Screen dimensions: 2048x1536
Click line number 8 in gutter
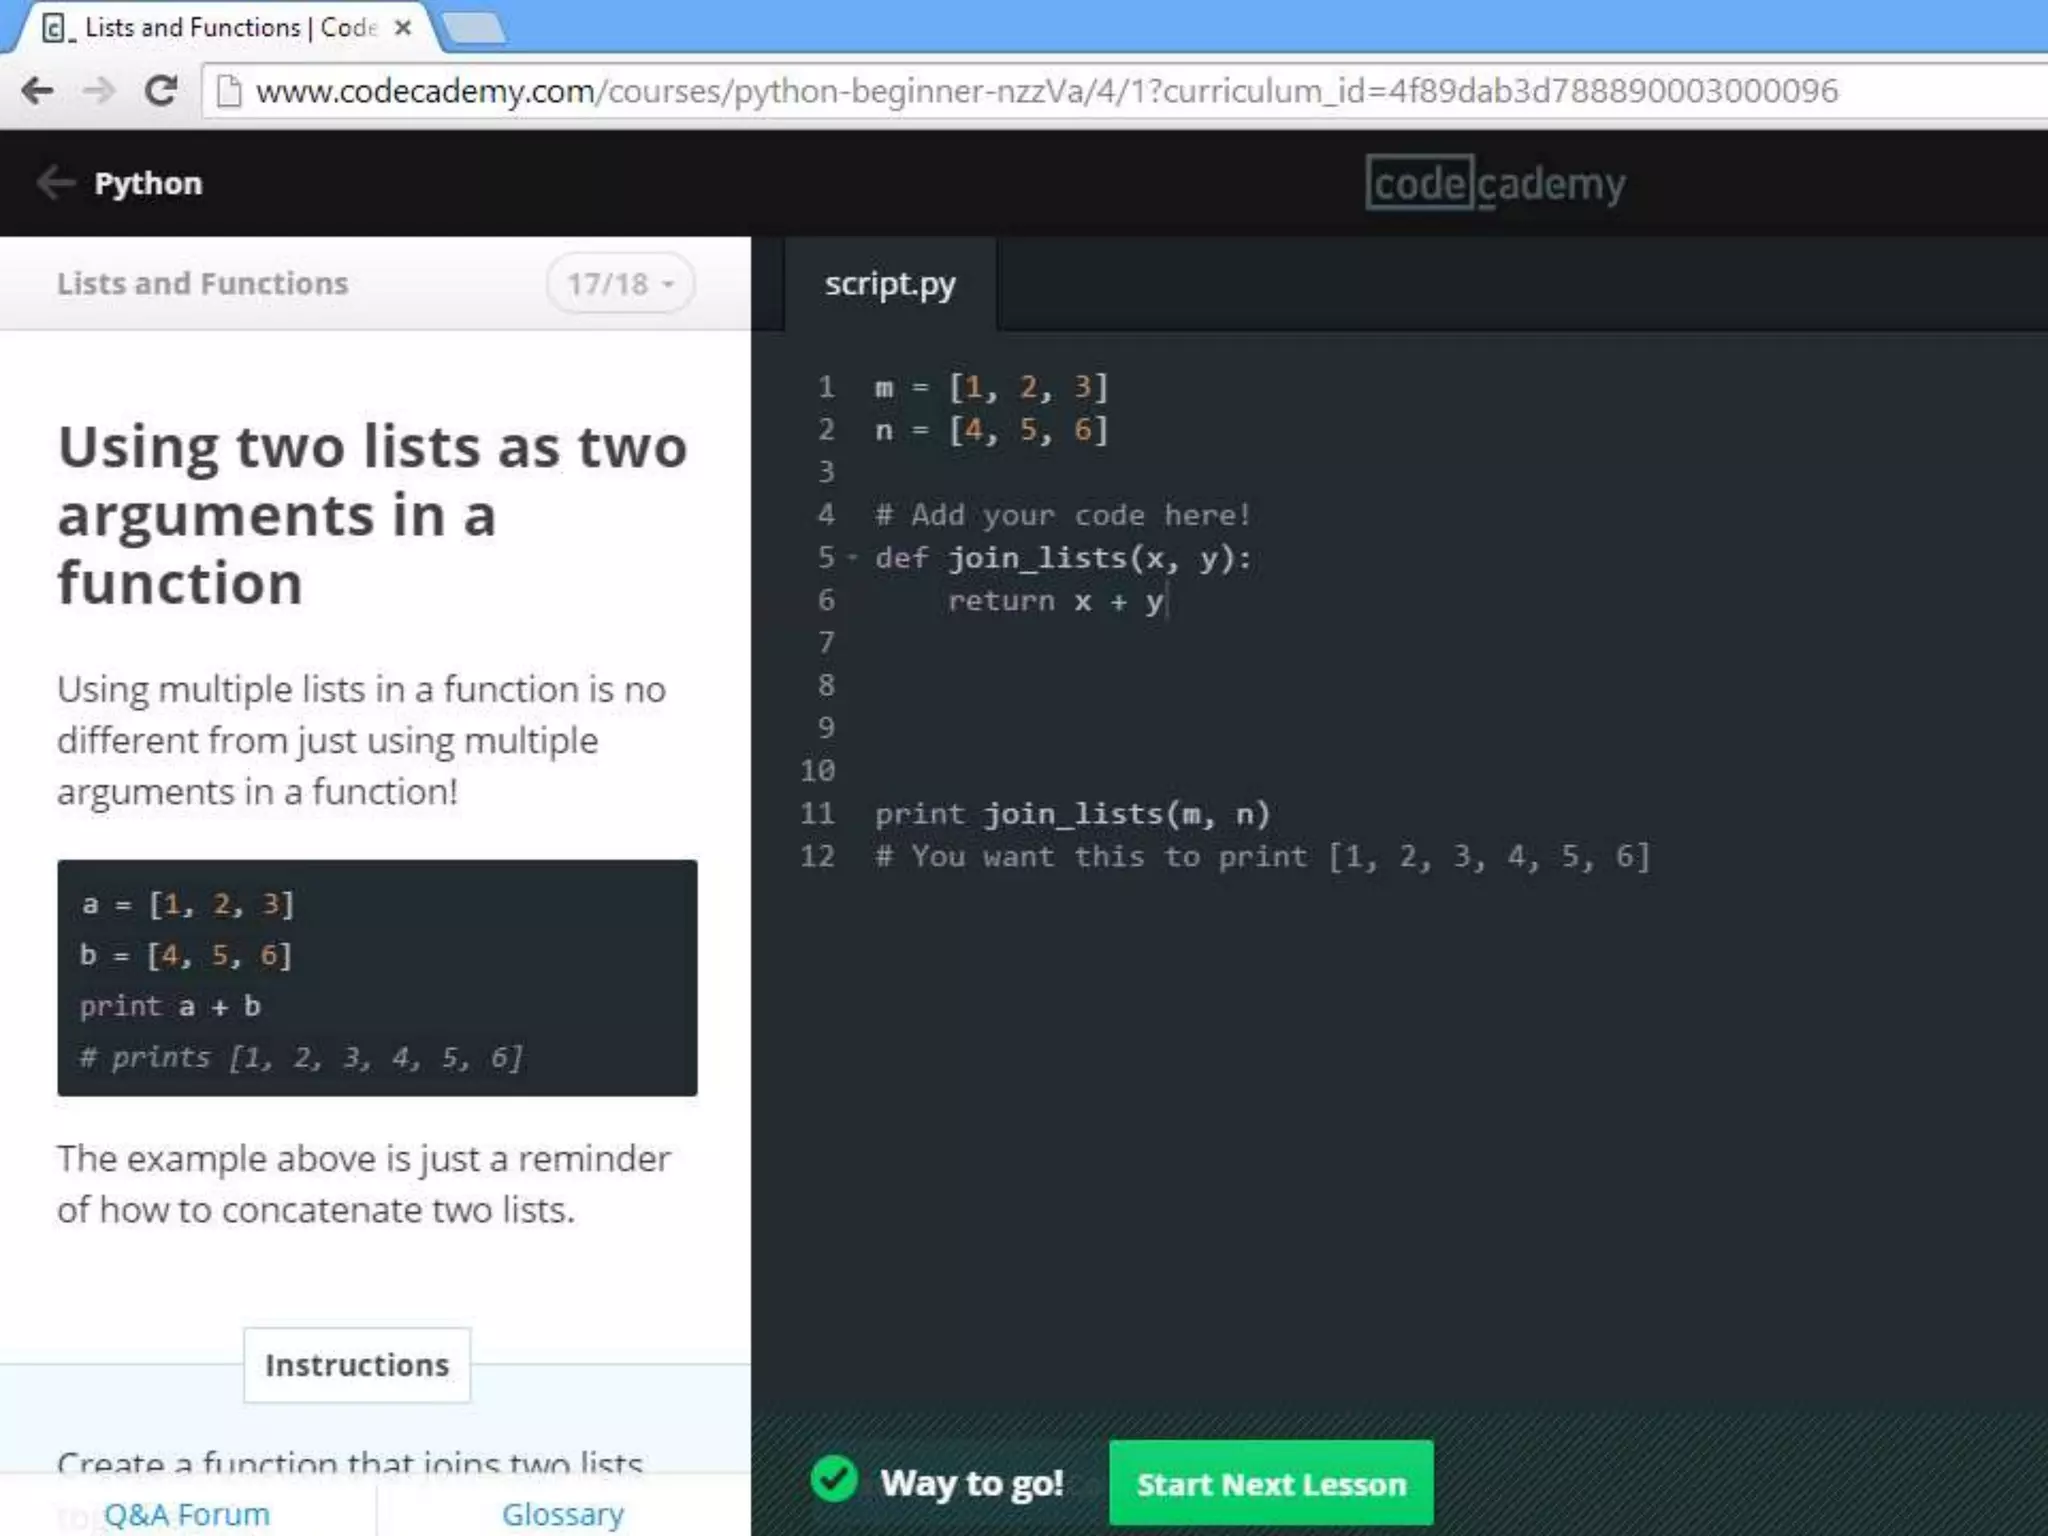click(826, 686)
